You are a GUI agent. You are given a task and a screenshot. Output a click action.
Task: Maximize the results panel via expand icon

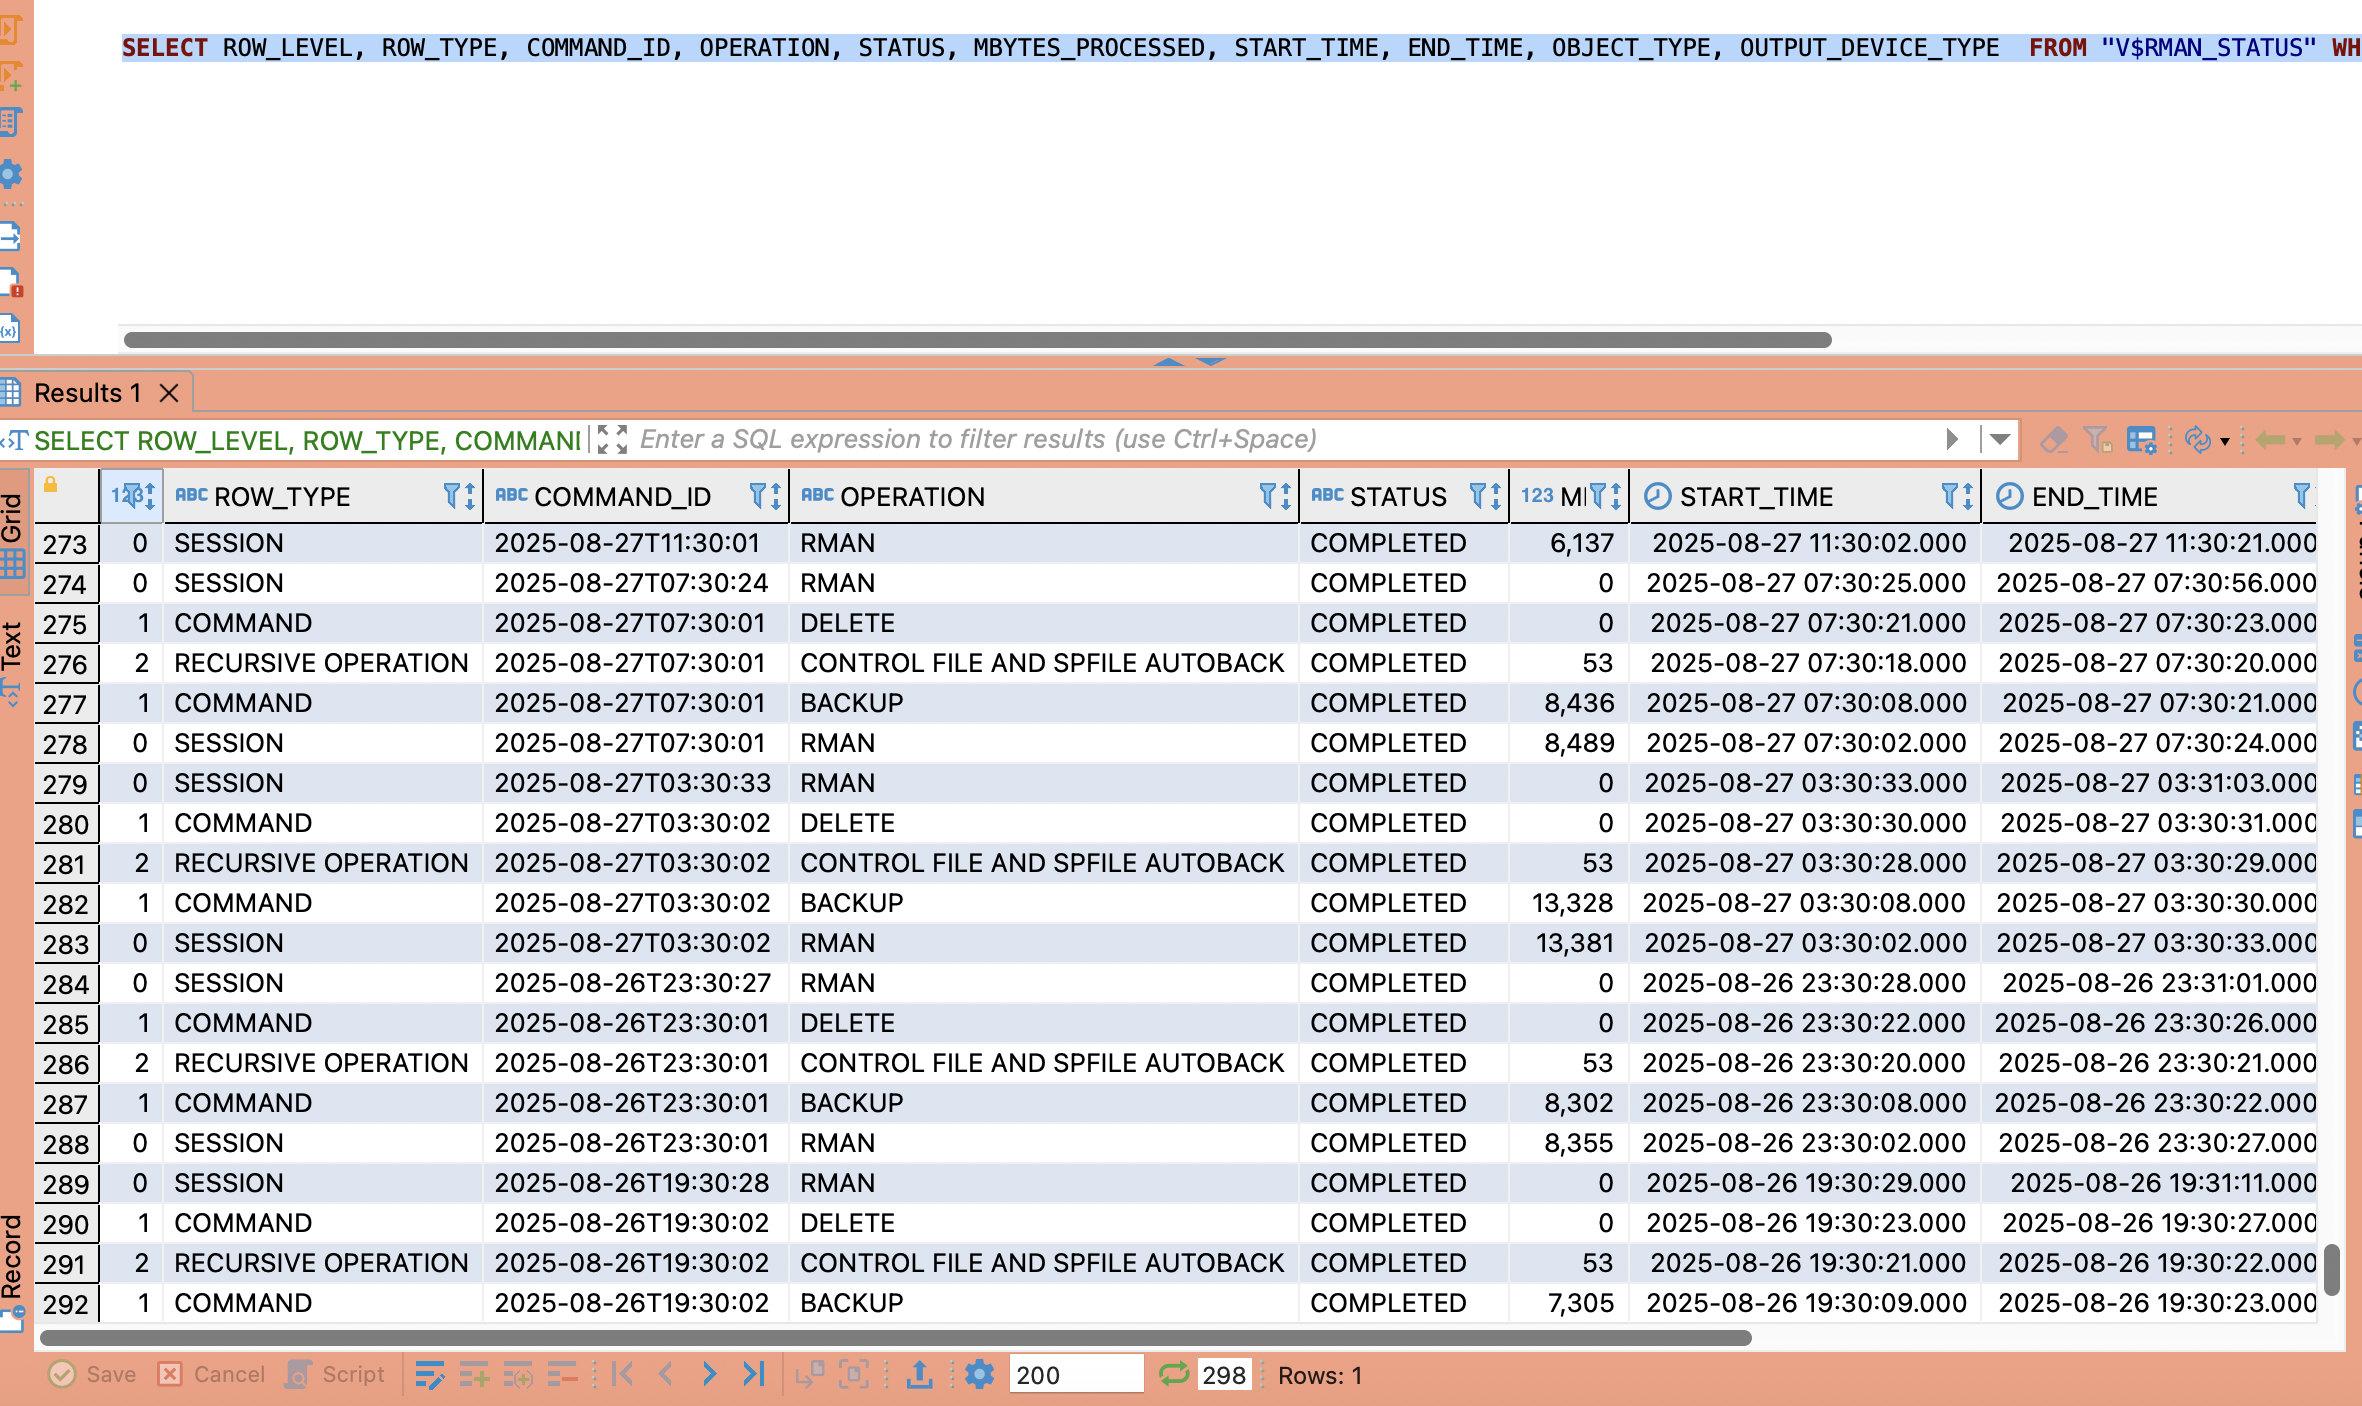click(612, 440)
